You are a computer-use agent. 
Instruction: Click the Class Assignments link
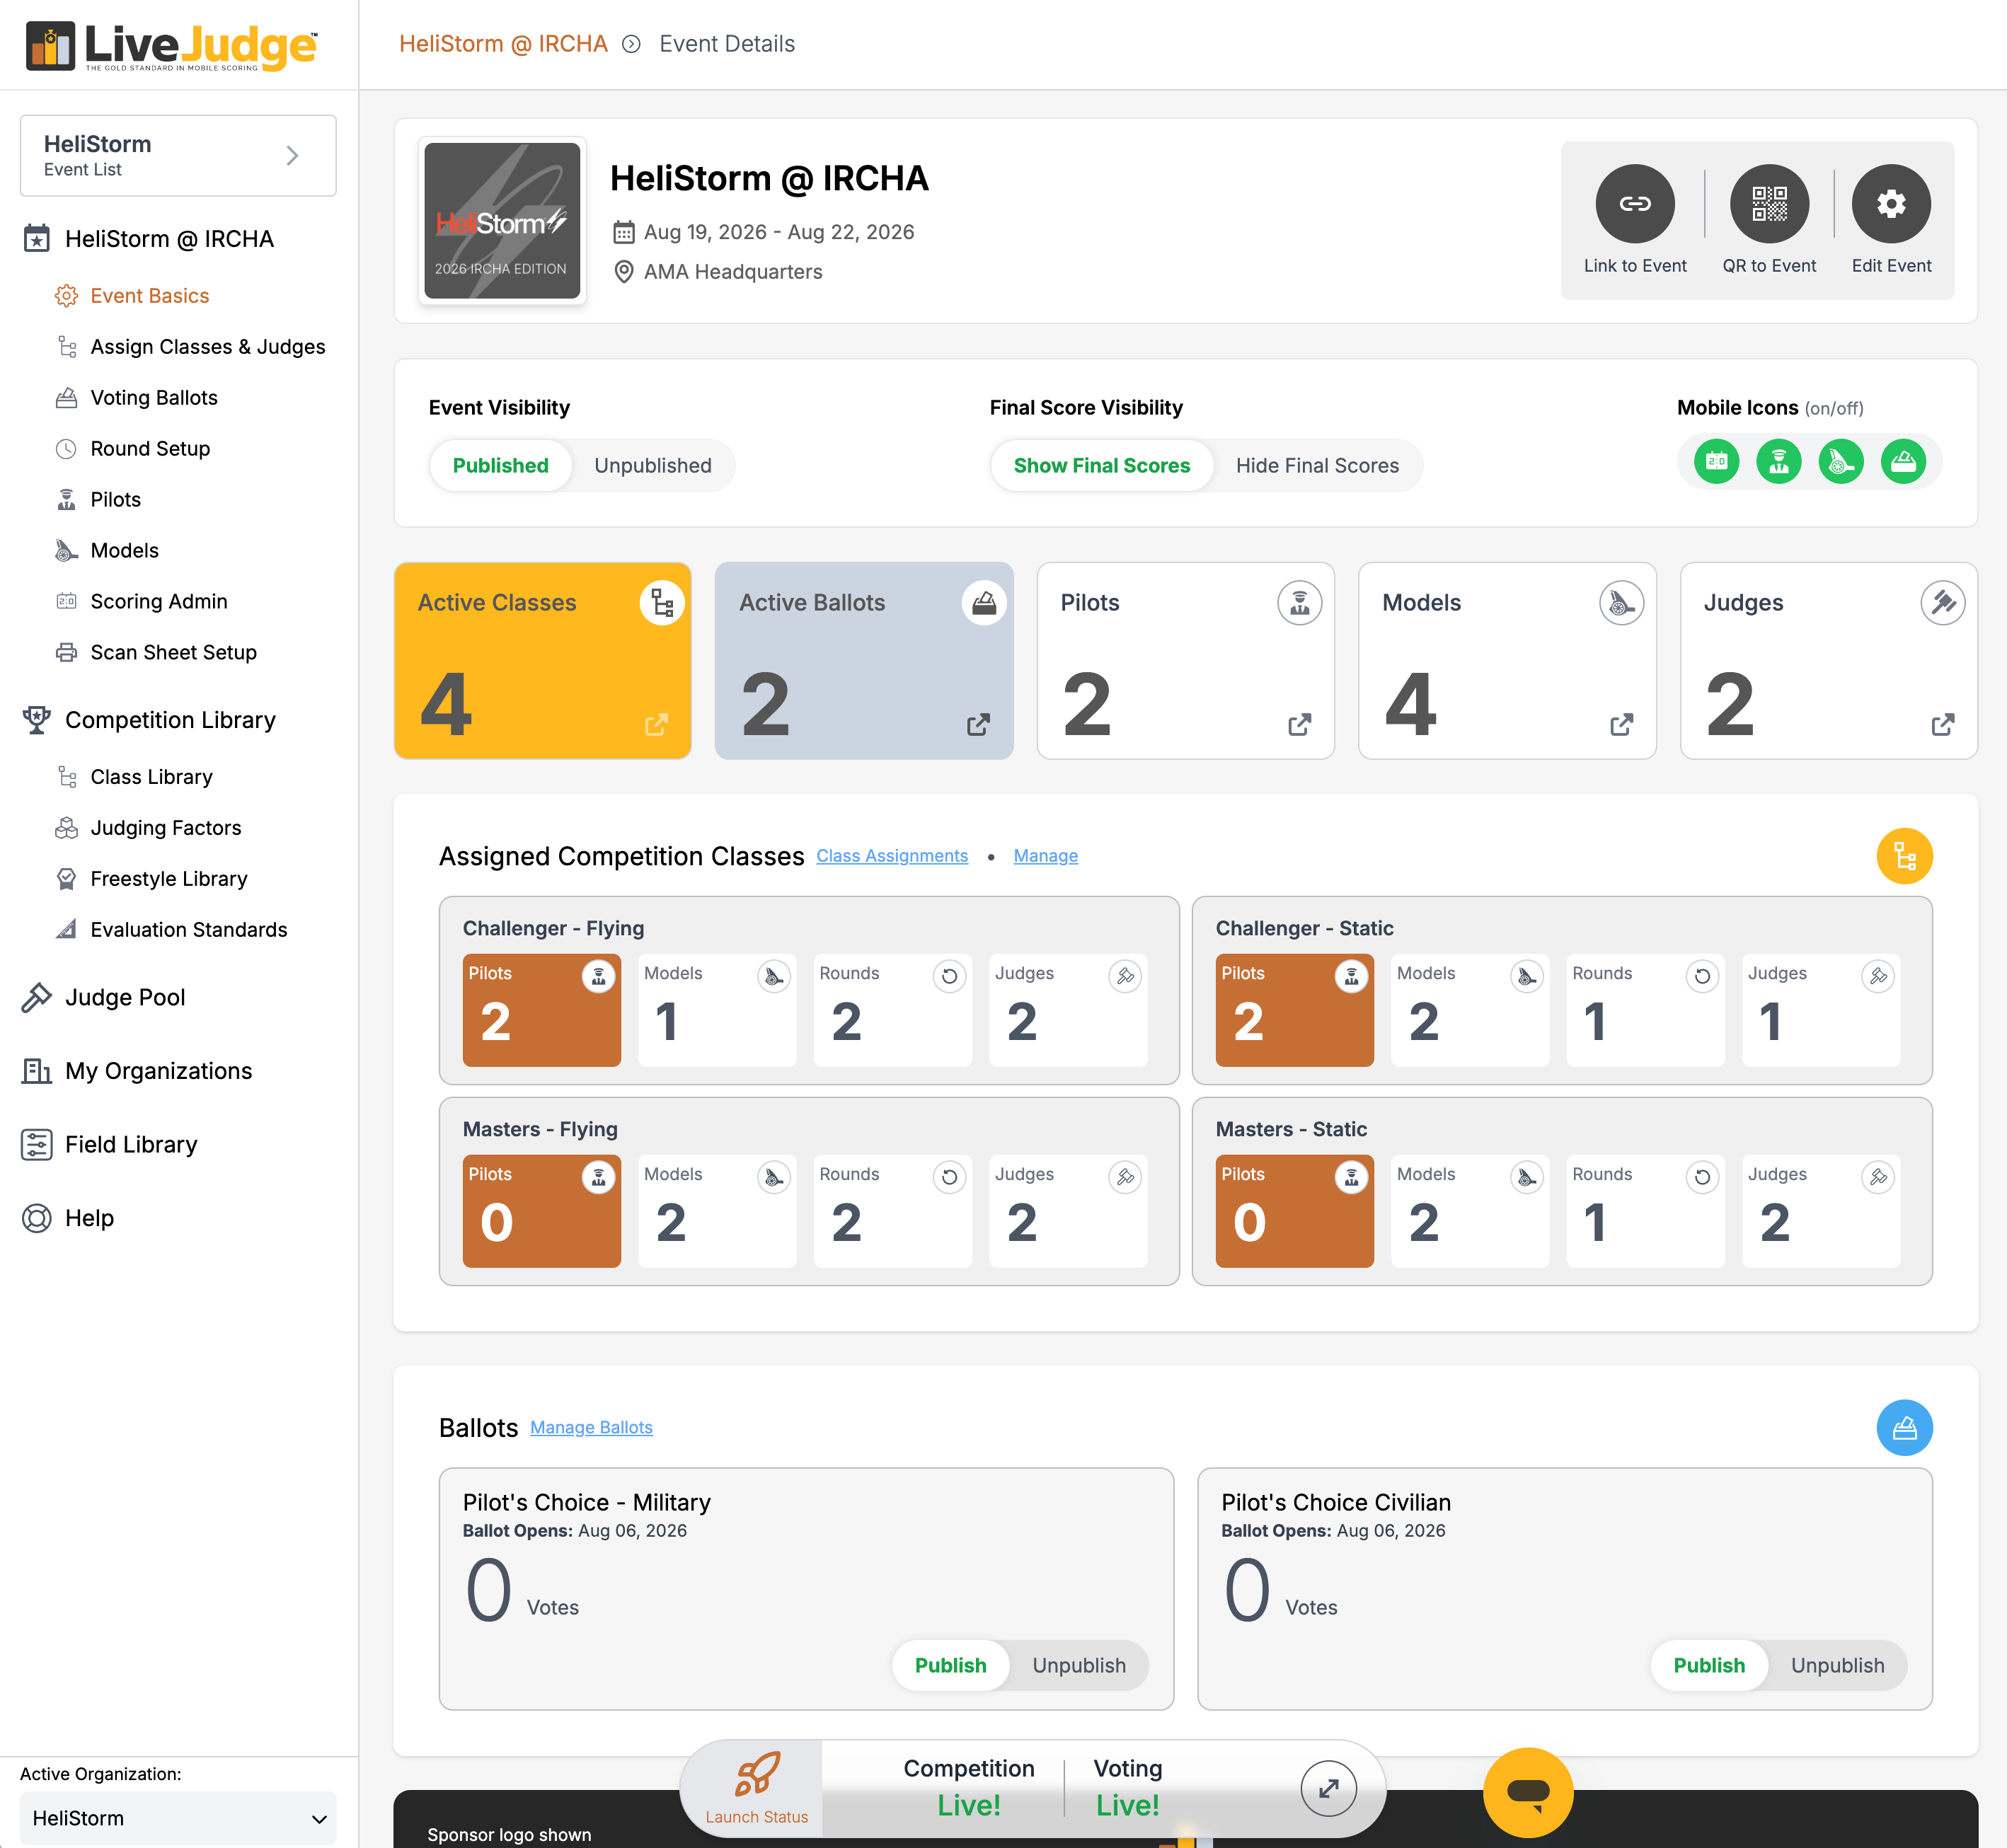[891, 856]
